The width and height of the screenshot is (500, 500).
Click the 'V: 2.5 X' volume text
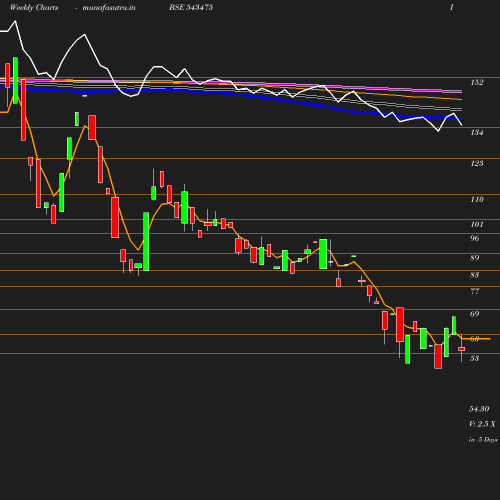click(x=482, y=424)
